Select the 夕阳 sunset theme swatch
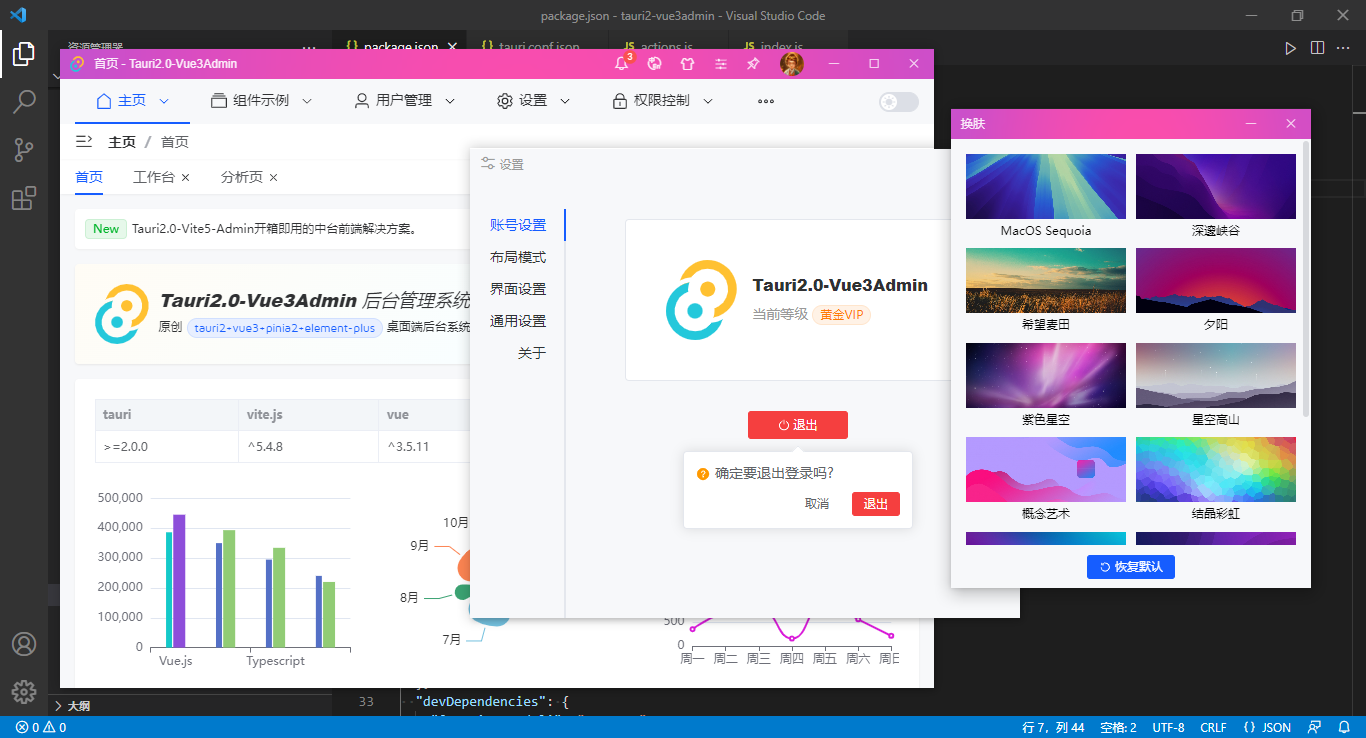This screenshot has width=1366, height=738. pyautogui.click(x=1215, y=280)
